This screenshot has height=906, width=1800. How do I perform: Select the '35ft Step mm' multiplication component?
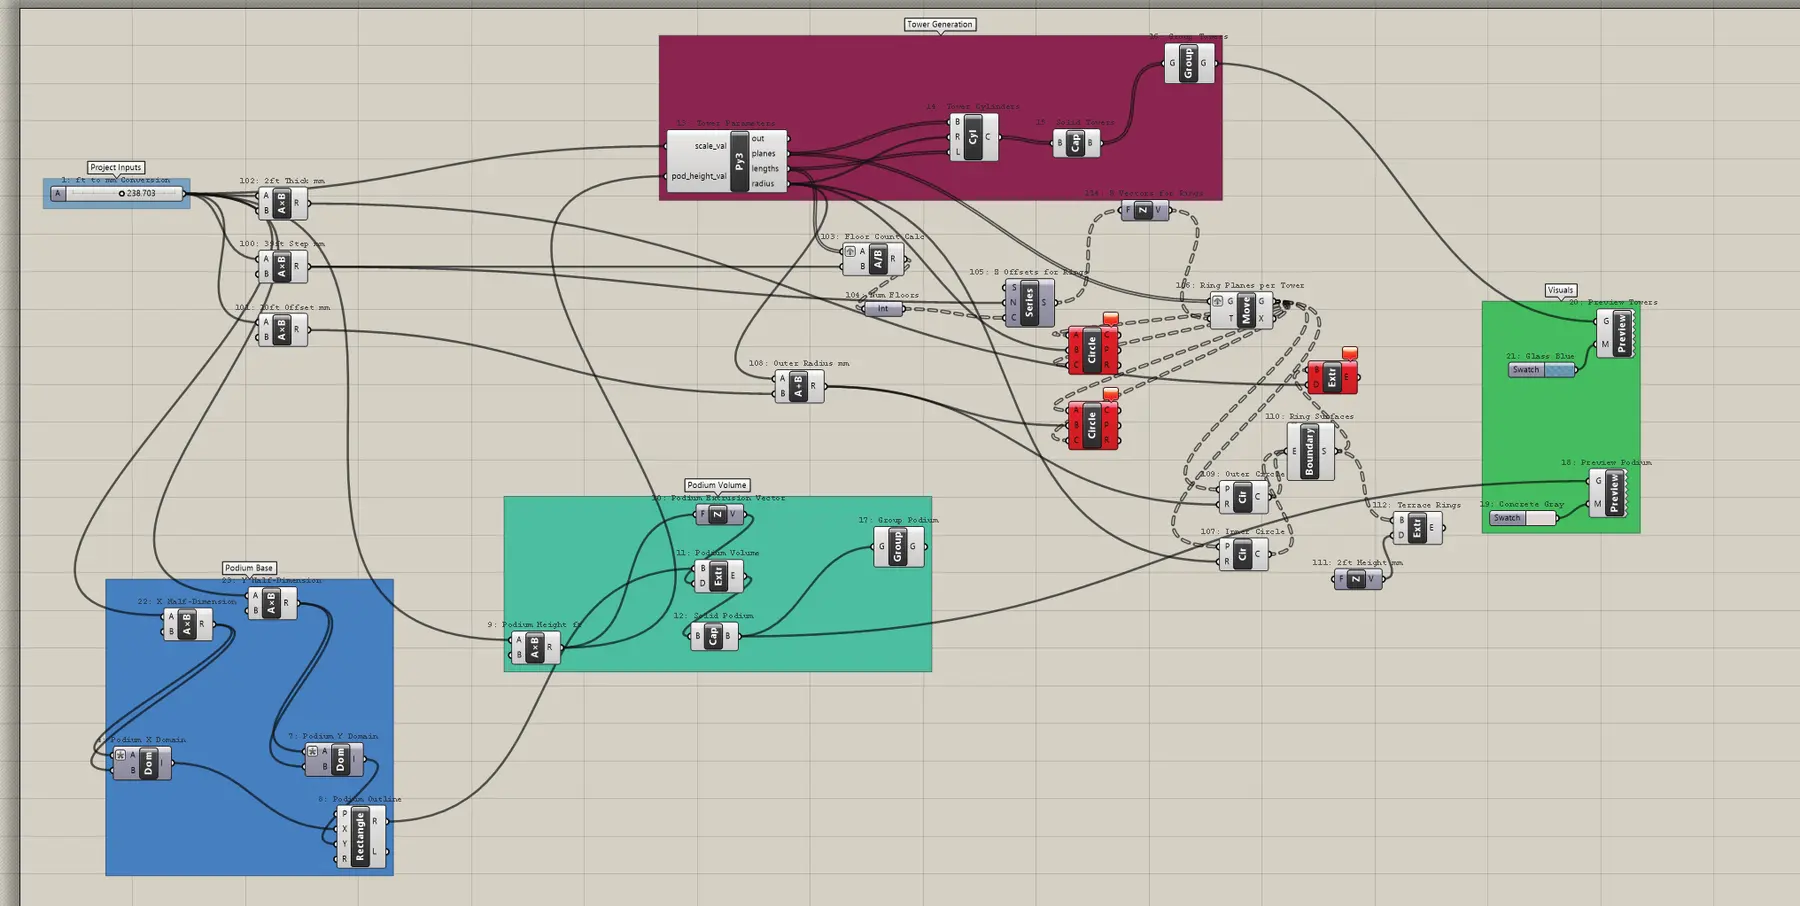(283, 266)
